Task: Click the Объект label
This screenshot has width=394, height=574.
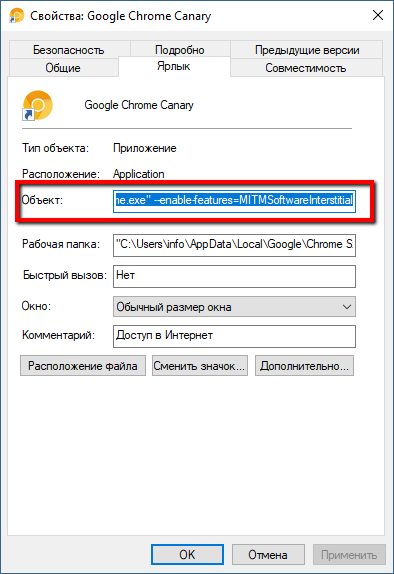Action: (x=42, y=200)
